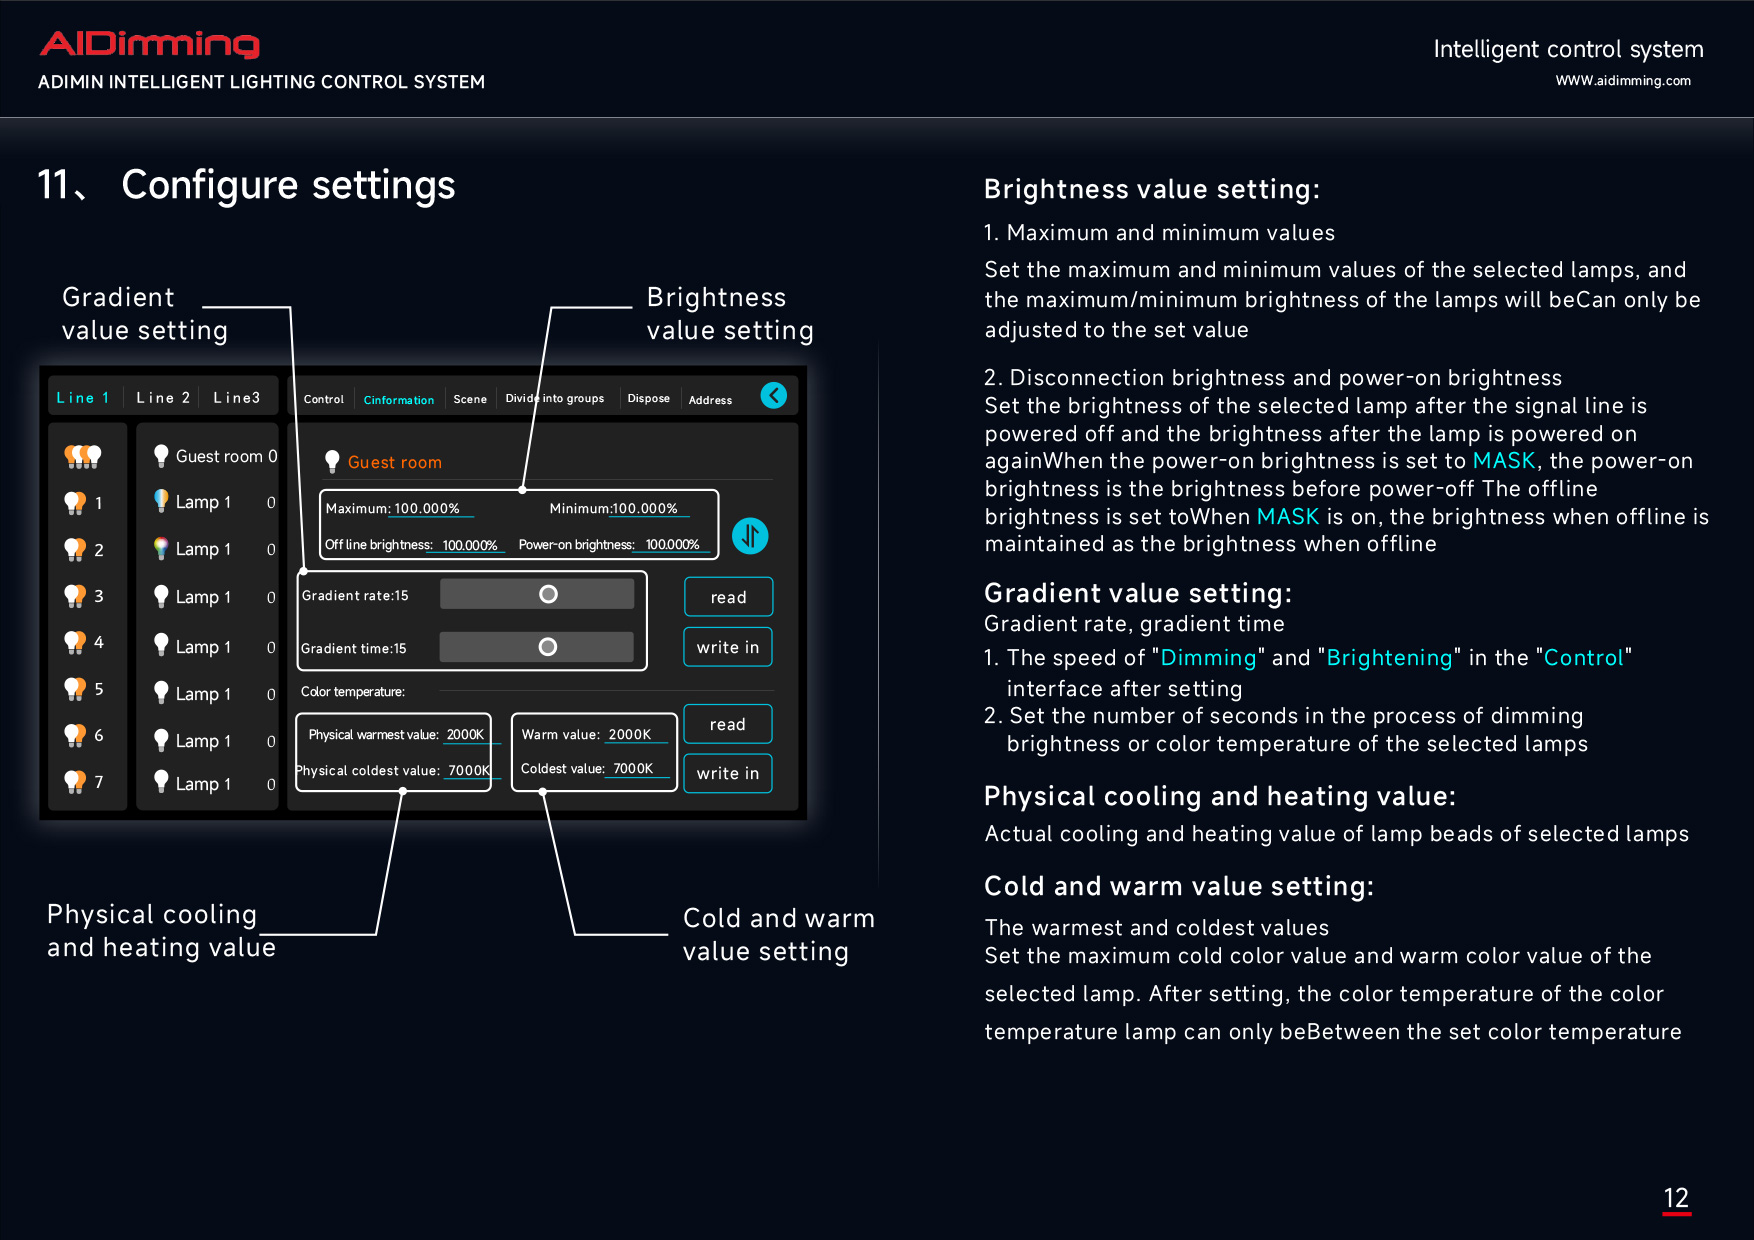1754x1240 pixels.
Task: Click the bulb icon beside orange Guest room title
Action: 332,462
